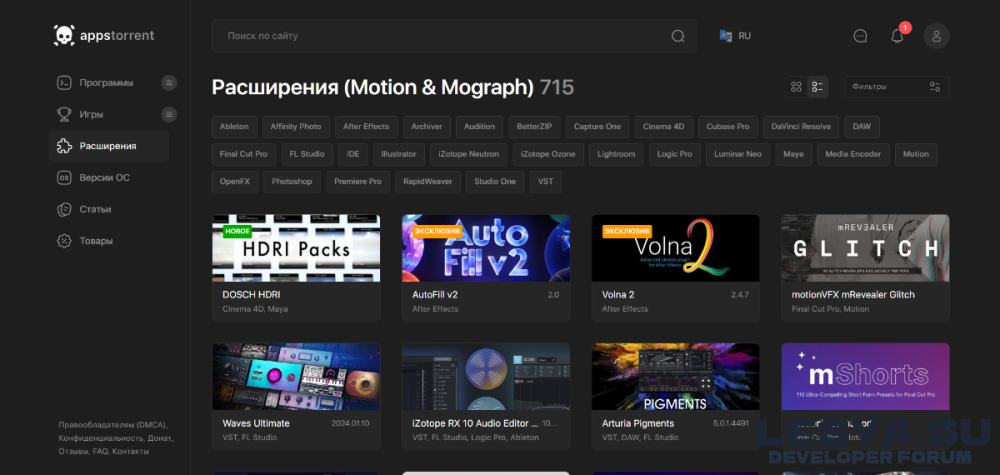Filter by VST tag
The width and height of the screenshot is (1000, 475).
tap(545, 182)
